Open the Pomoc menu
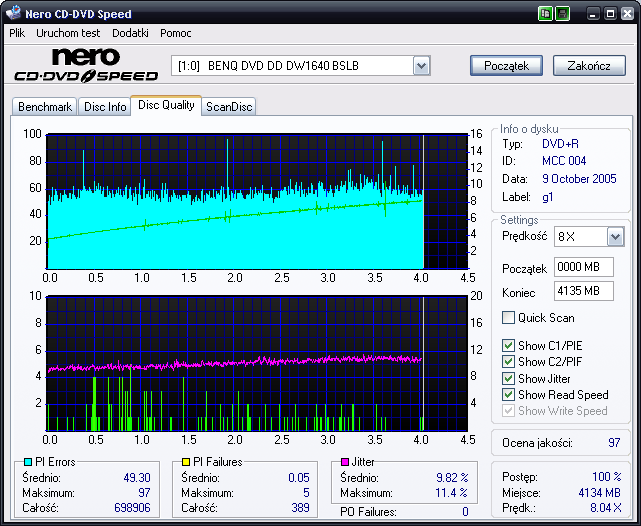Viewport: 641px width, 526px height. pos(175,33)
